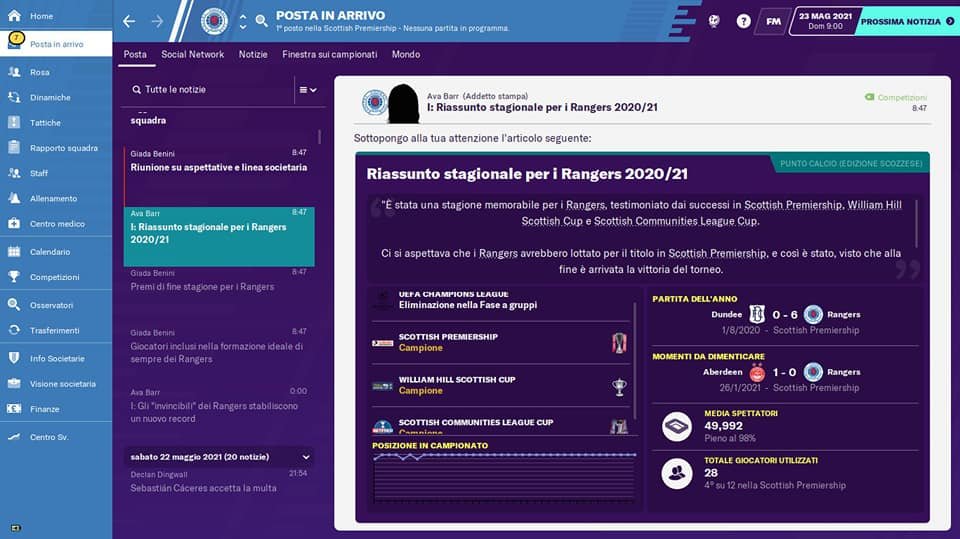Click Scottish Communities League Cup link in quote
The image size is (960, 539).
pyautogui.click(x=675, y=221)
